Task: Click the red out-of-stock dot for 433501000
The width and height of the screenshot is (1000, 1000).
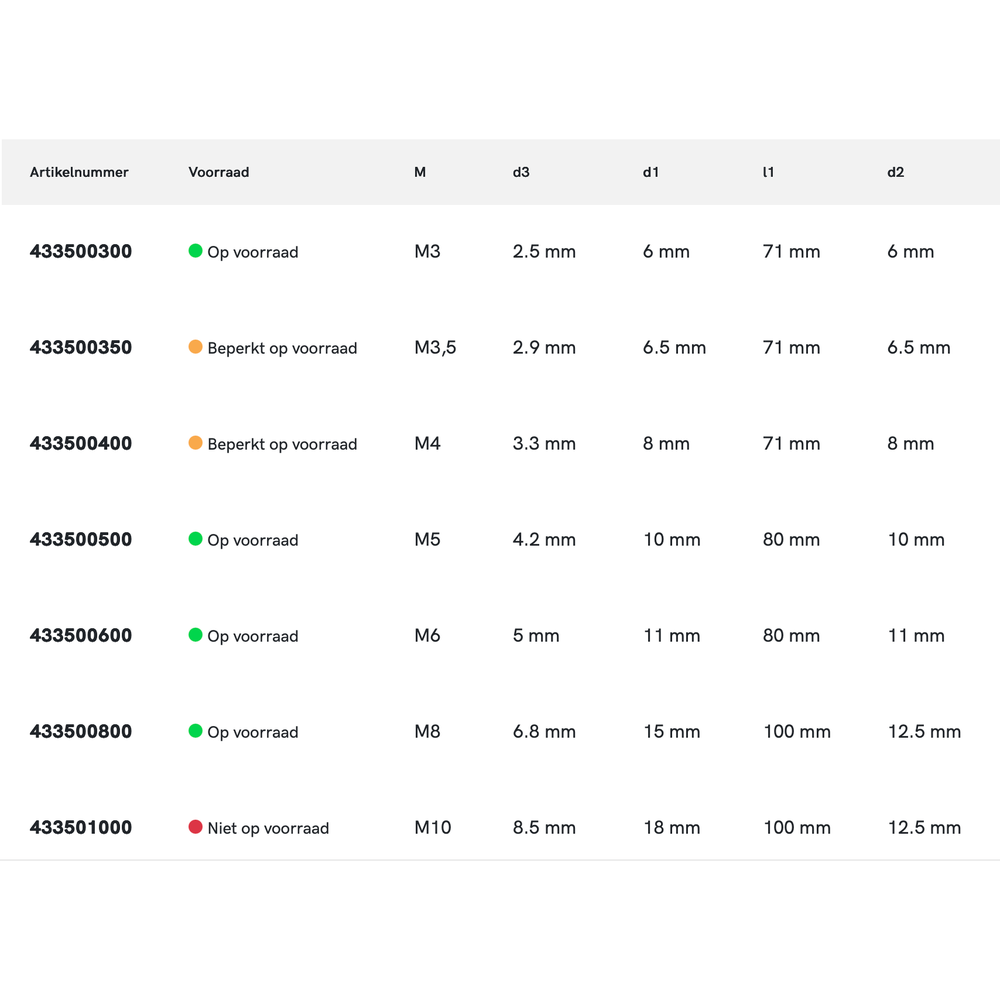Action: click(x=196, y=827)
